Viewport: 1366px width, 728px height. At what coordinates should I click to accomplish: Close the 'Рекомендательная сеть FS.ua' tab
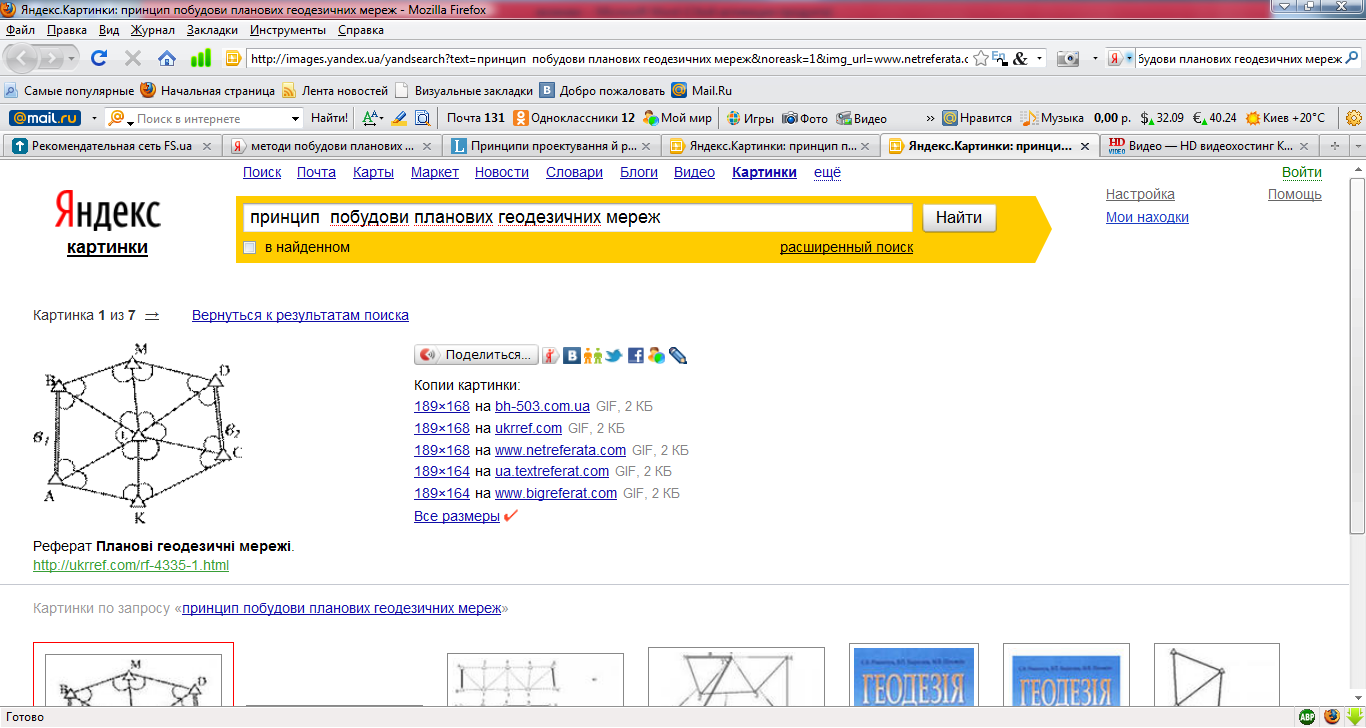[x=207, y=145]
